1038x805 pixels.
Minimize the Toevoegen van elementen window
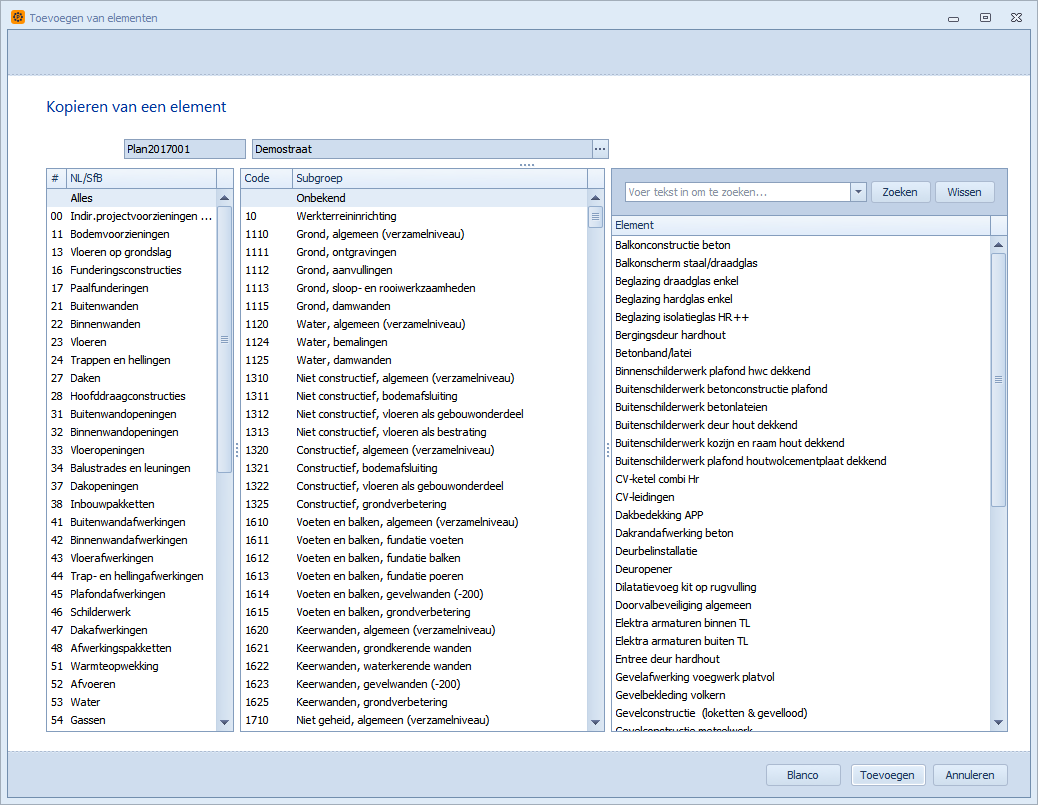(x=953, y=19)
